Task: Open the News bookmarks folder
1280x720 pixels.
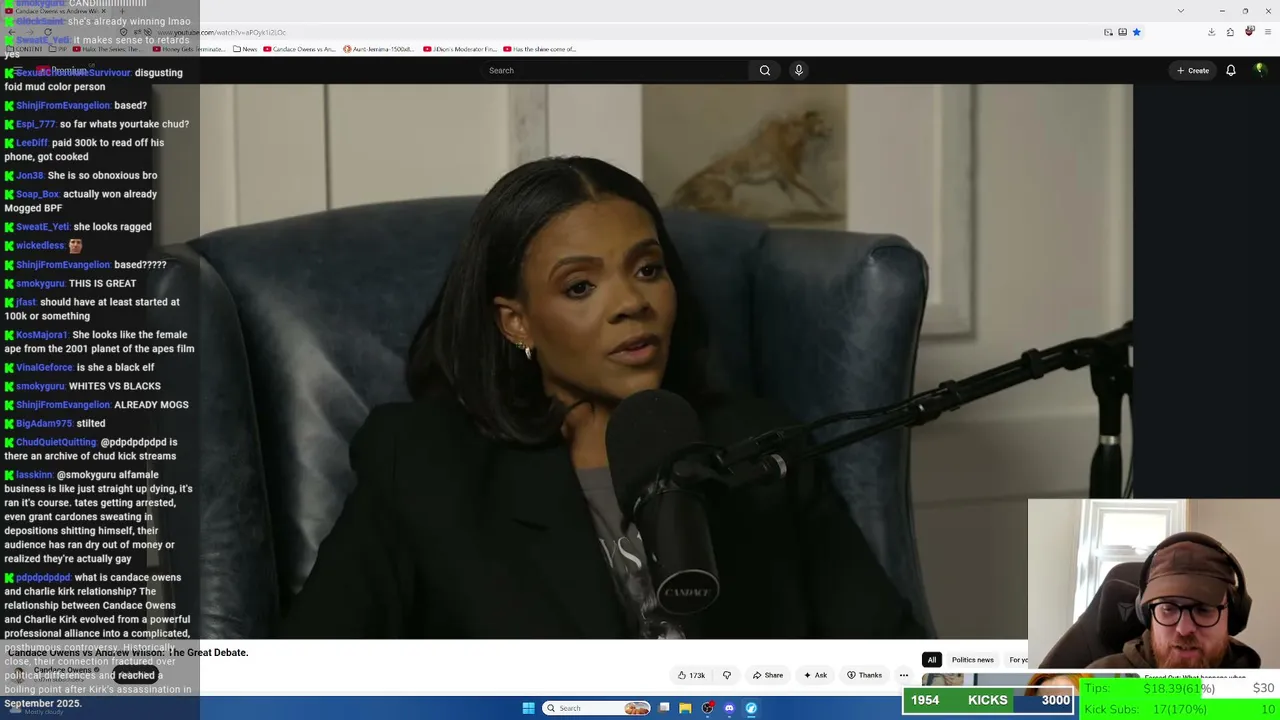Action: click(245, 49)
